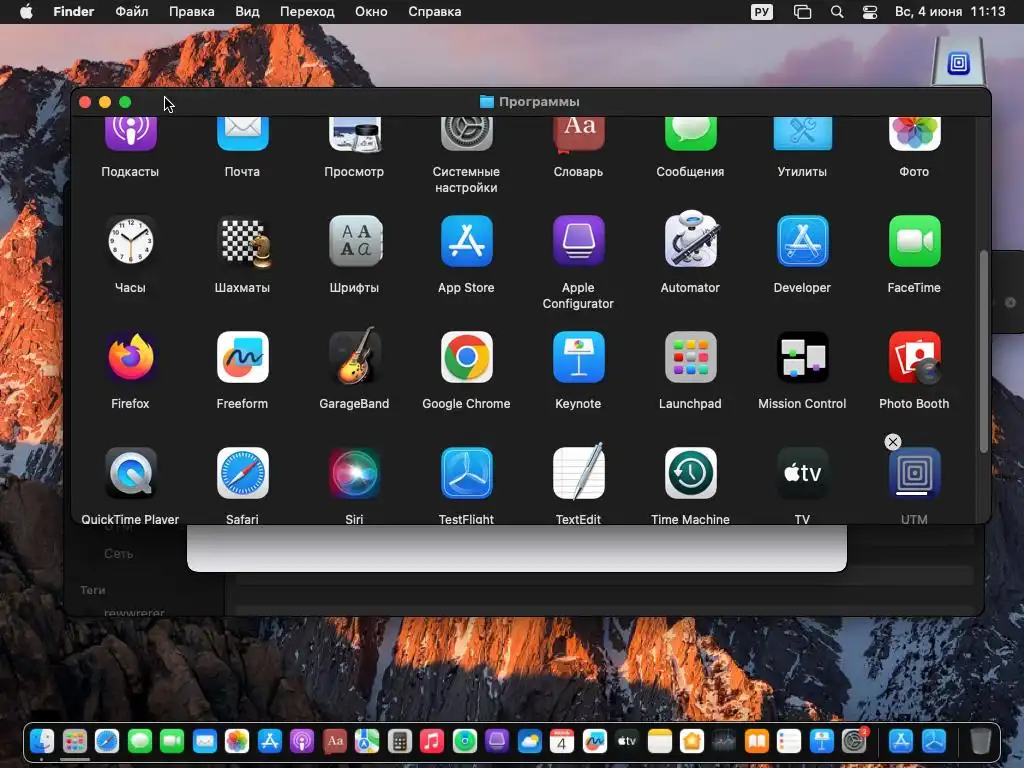Viewport: 1024px width, 768px height.
Task: Select Keynote in Программы window
Action: [x=579, y=357]
